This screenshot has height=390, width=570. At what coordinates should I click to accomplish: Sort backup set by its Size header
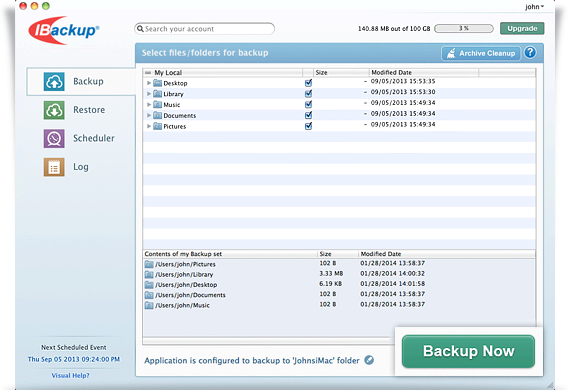click(x=338, y=254)
